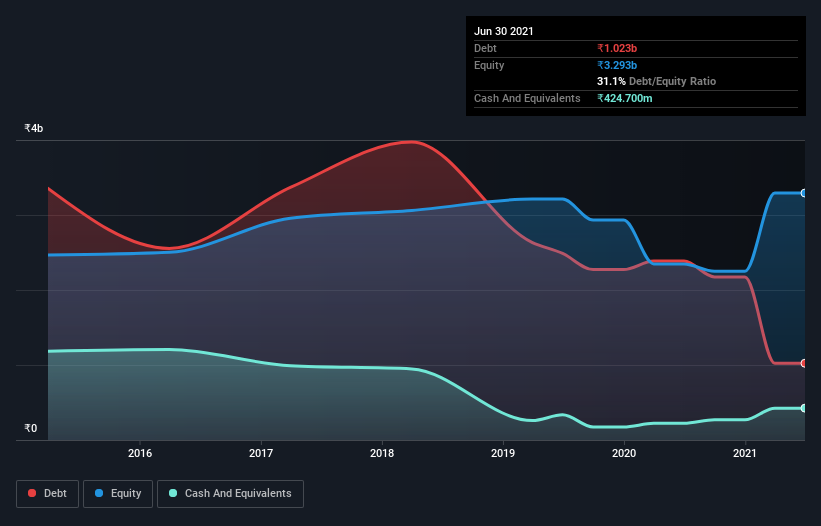Click the Debt row label in tooltip
The width and height of the screenshot is (821, 526).
click(x=485, y=48)
